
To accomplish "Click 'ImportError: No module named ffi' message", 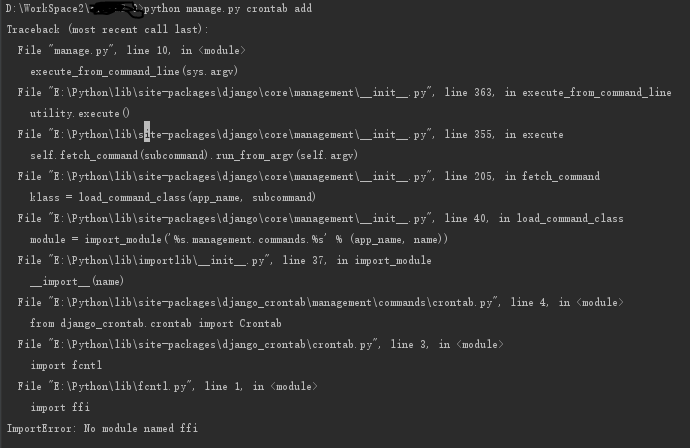I will (x=102, y=429).
